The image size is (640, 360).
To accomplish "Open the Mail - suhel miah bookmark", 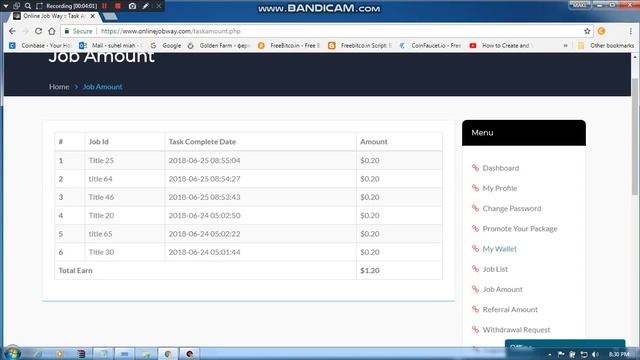I will (110, 45).
